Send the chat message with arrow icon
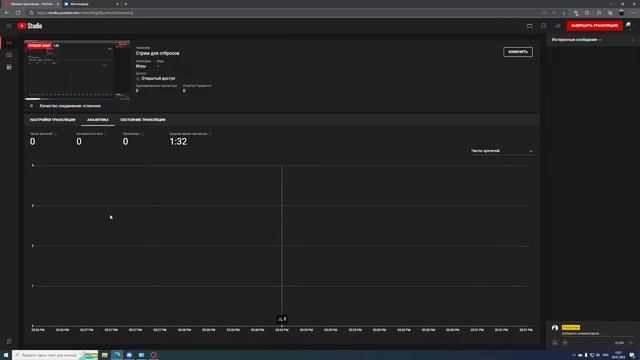Viewport: 640px width, 360px height. [631, 343]
